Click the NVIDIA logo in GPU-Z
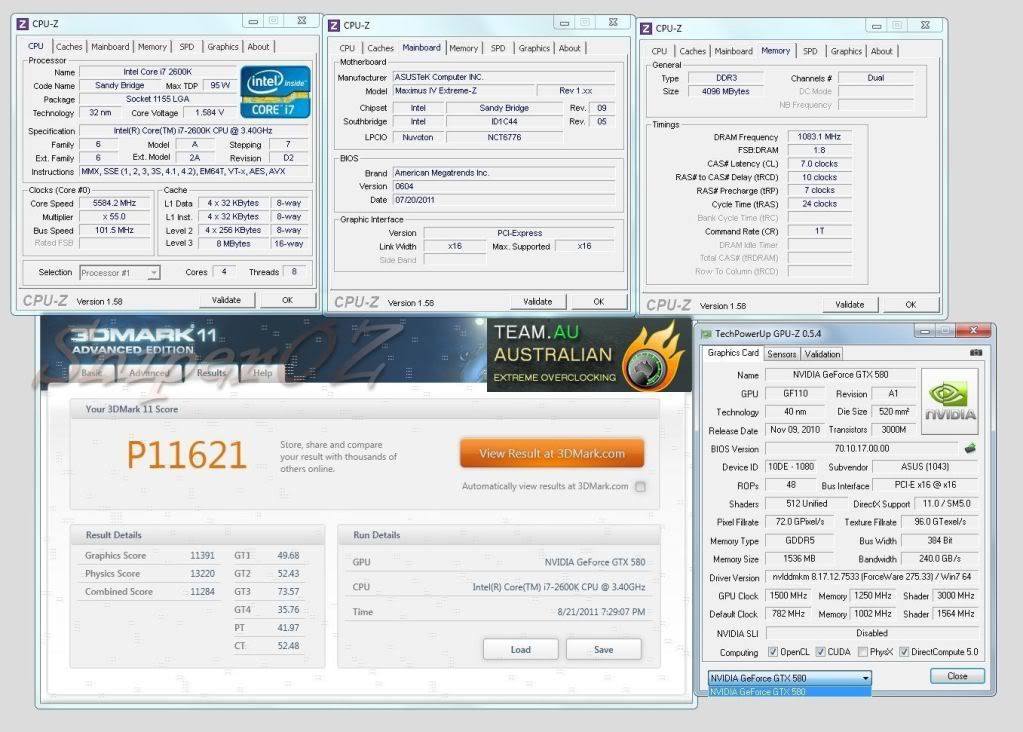This screenshot has width=1023, height=732. coord(948,402)
